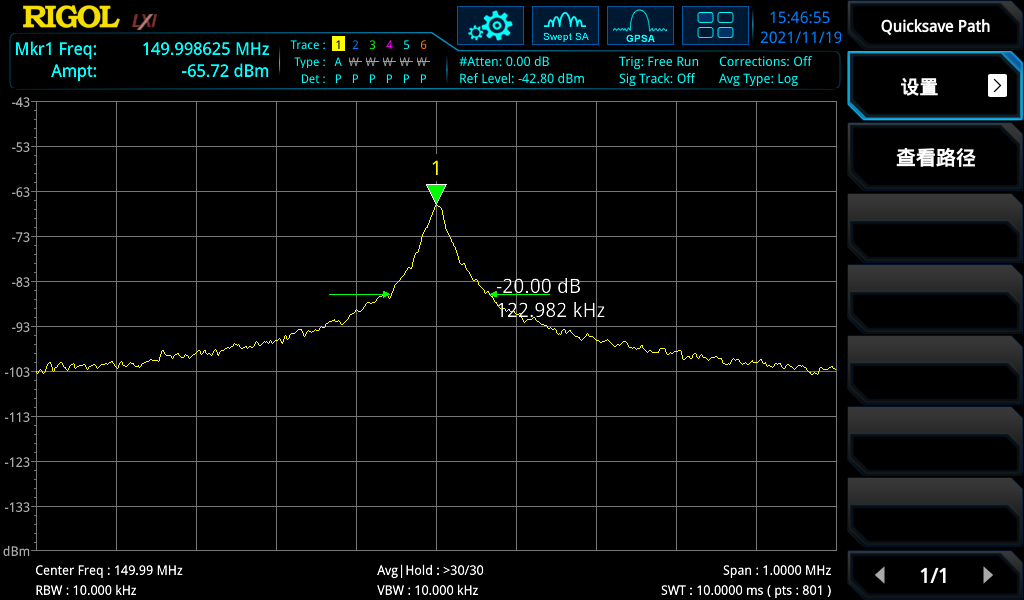The width and height of the screenshot is (1024, 600).
Task: Select trace 1 yellow indicator
Action: [x=338, y=45]
